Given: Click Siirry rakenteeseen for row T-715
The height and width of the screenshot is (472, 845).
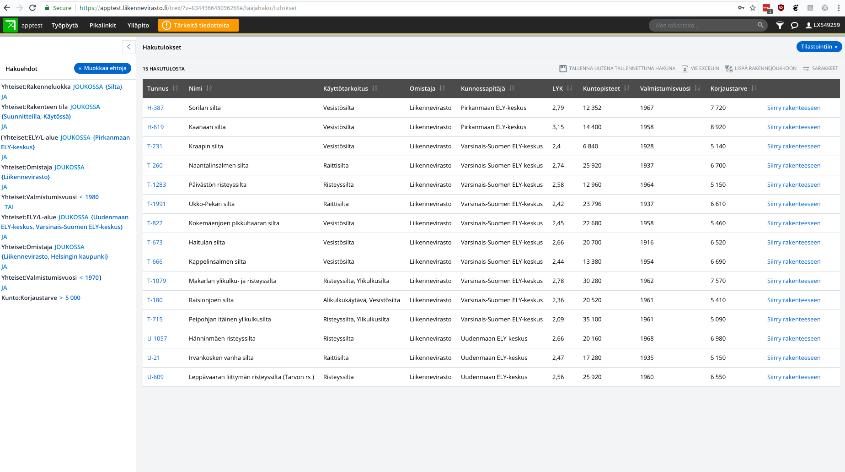Looking at the screenshot, I should [x=793, y=320].
